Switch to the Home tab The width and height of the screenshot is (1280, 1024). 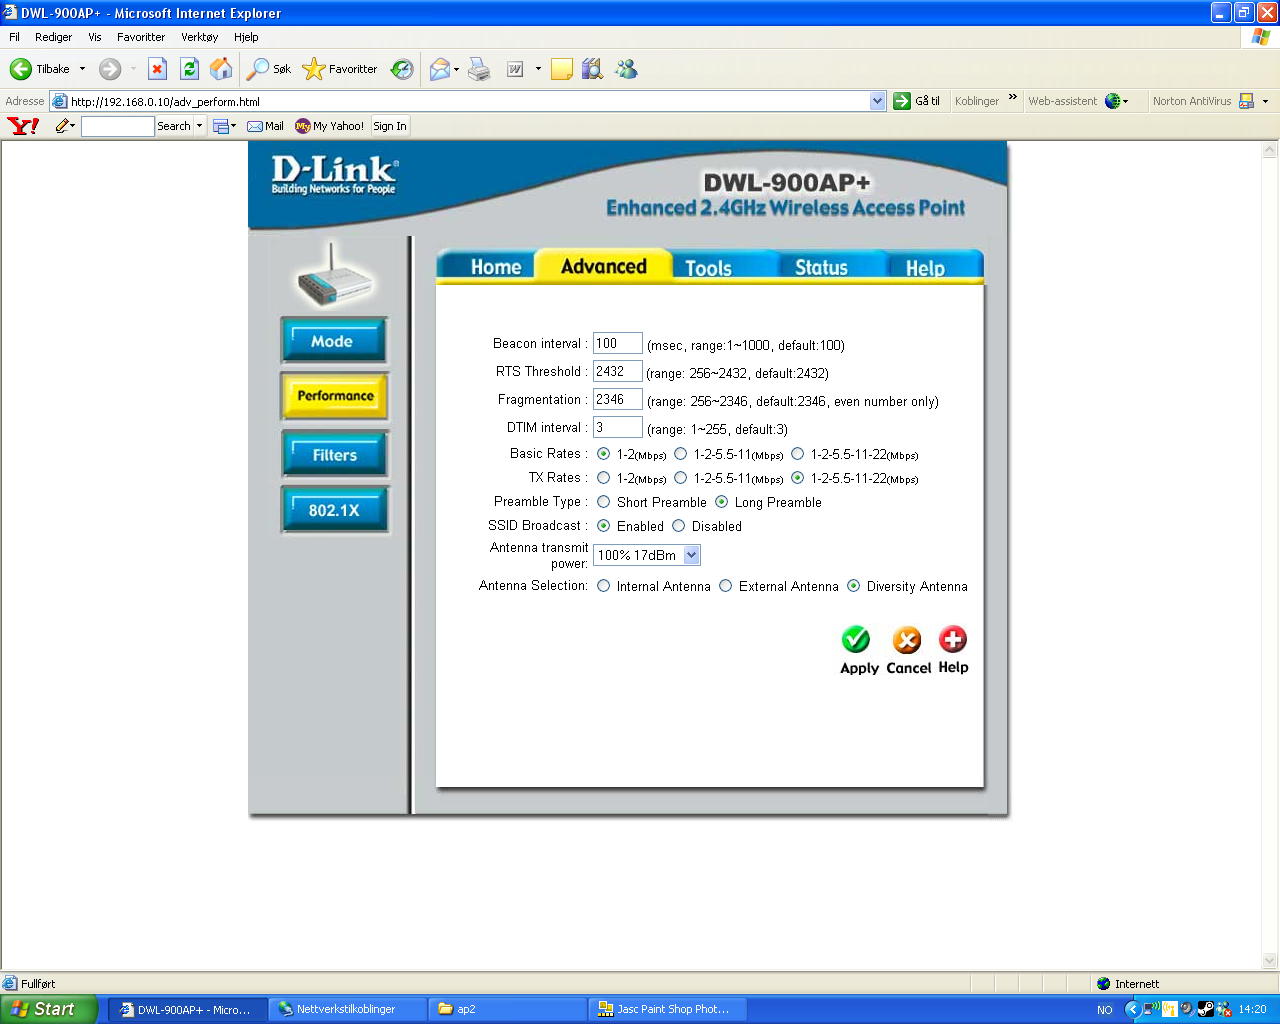(496, 267)
